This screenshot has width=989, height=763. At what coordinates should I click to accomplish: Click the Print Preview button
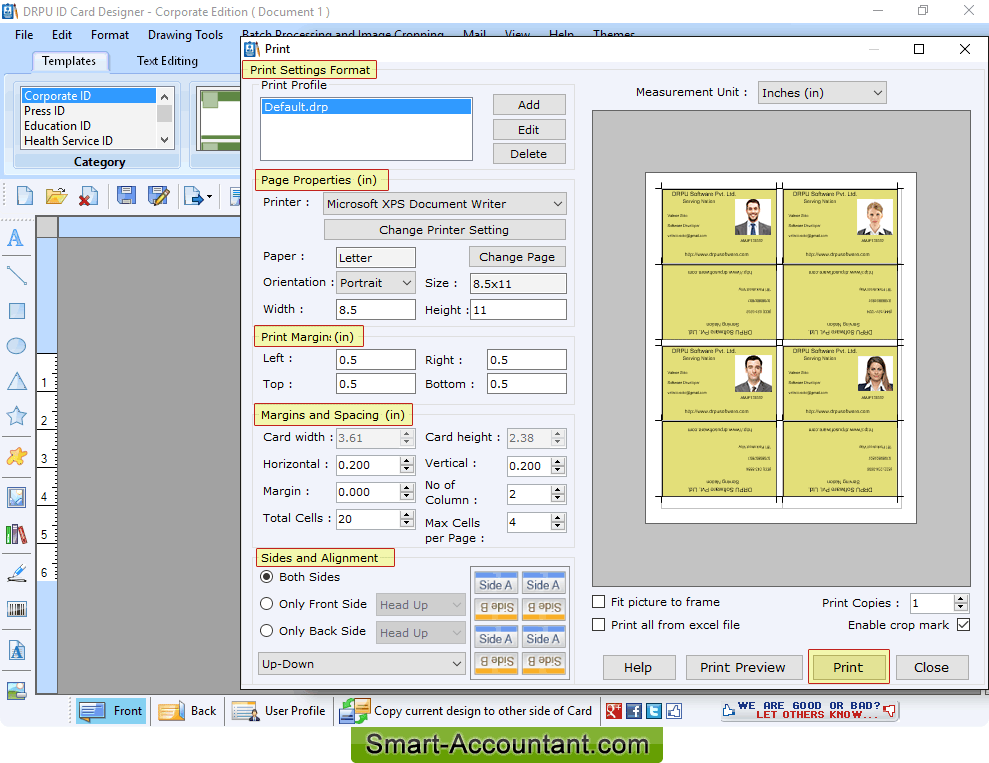[x=743, y=667]
